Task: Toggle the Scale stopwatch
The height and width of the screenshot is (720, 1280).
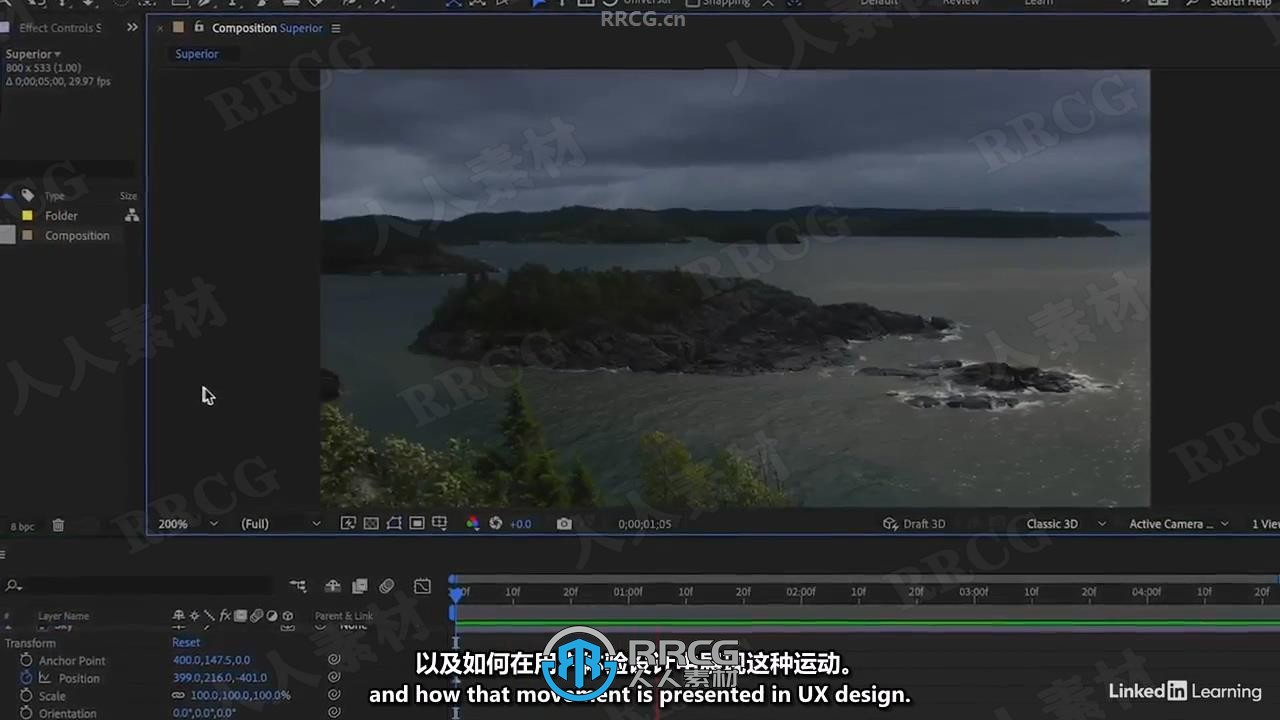Action: click(x=26, y=696)
